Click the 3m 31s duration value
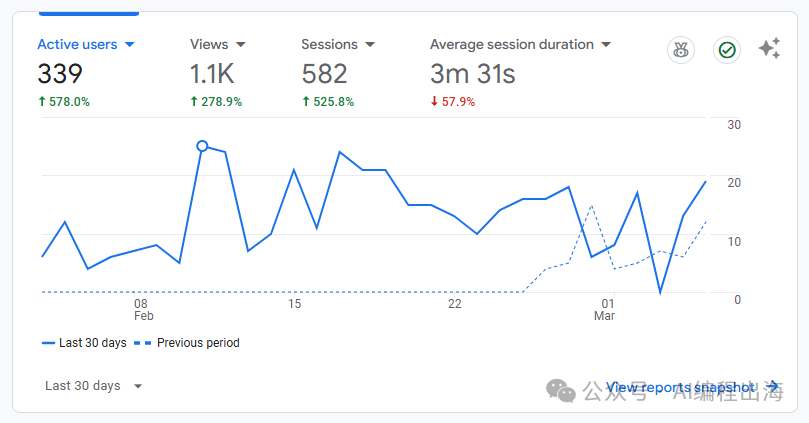Screen dimensions: 809x423 [x=472, y=74]
